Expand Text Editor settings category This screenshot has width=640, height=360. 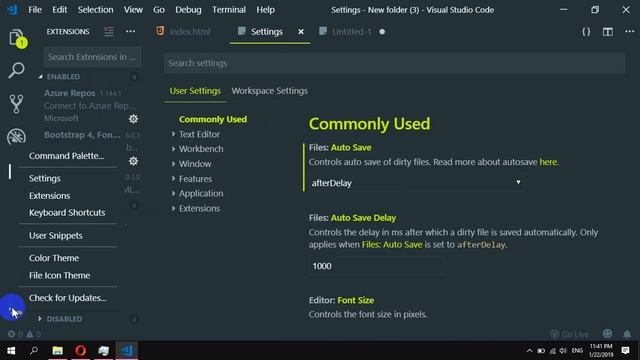click(199, 134)
